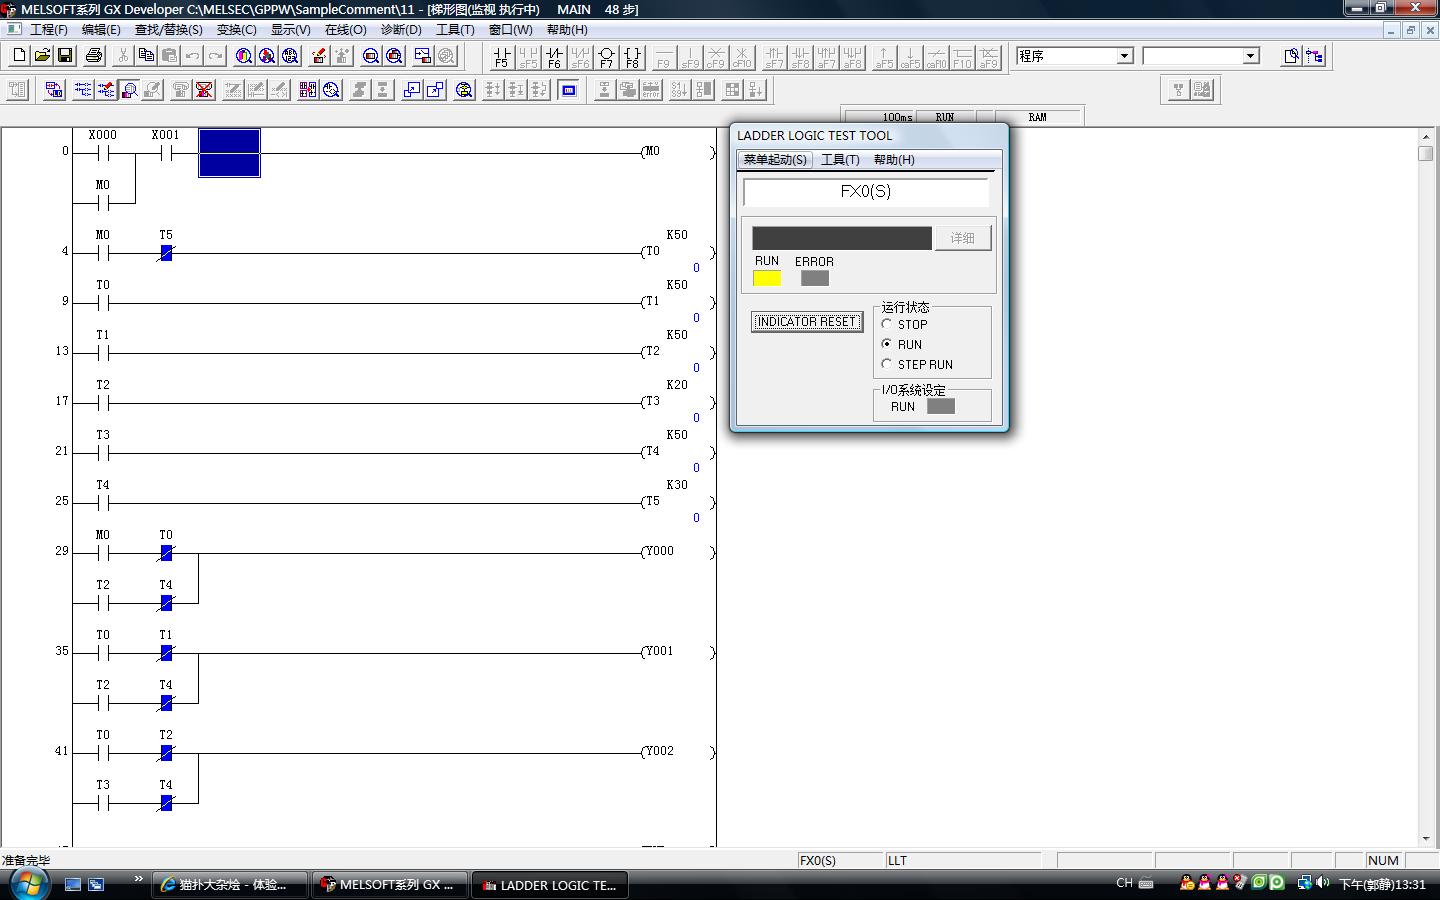The image size is (1440, 900).
Task: Open a project with the folder icon
Action: 42,56
